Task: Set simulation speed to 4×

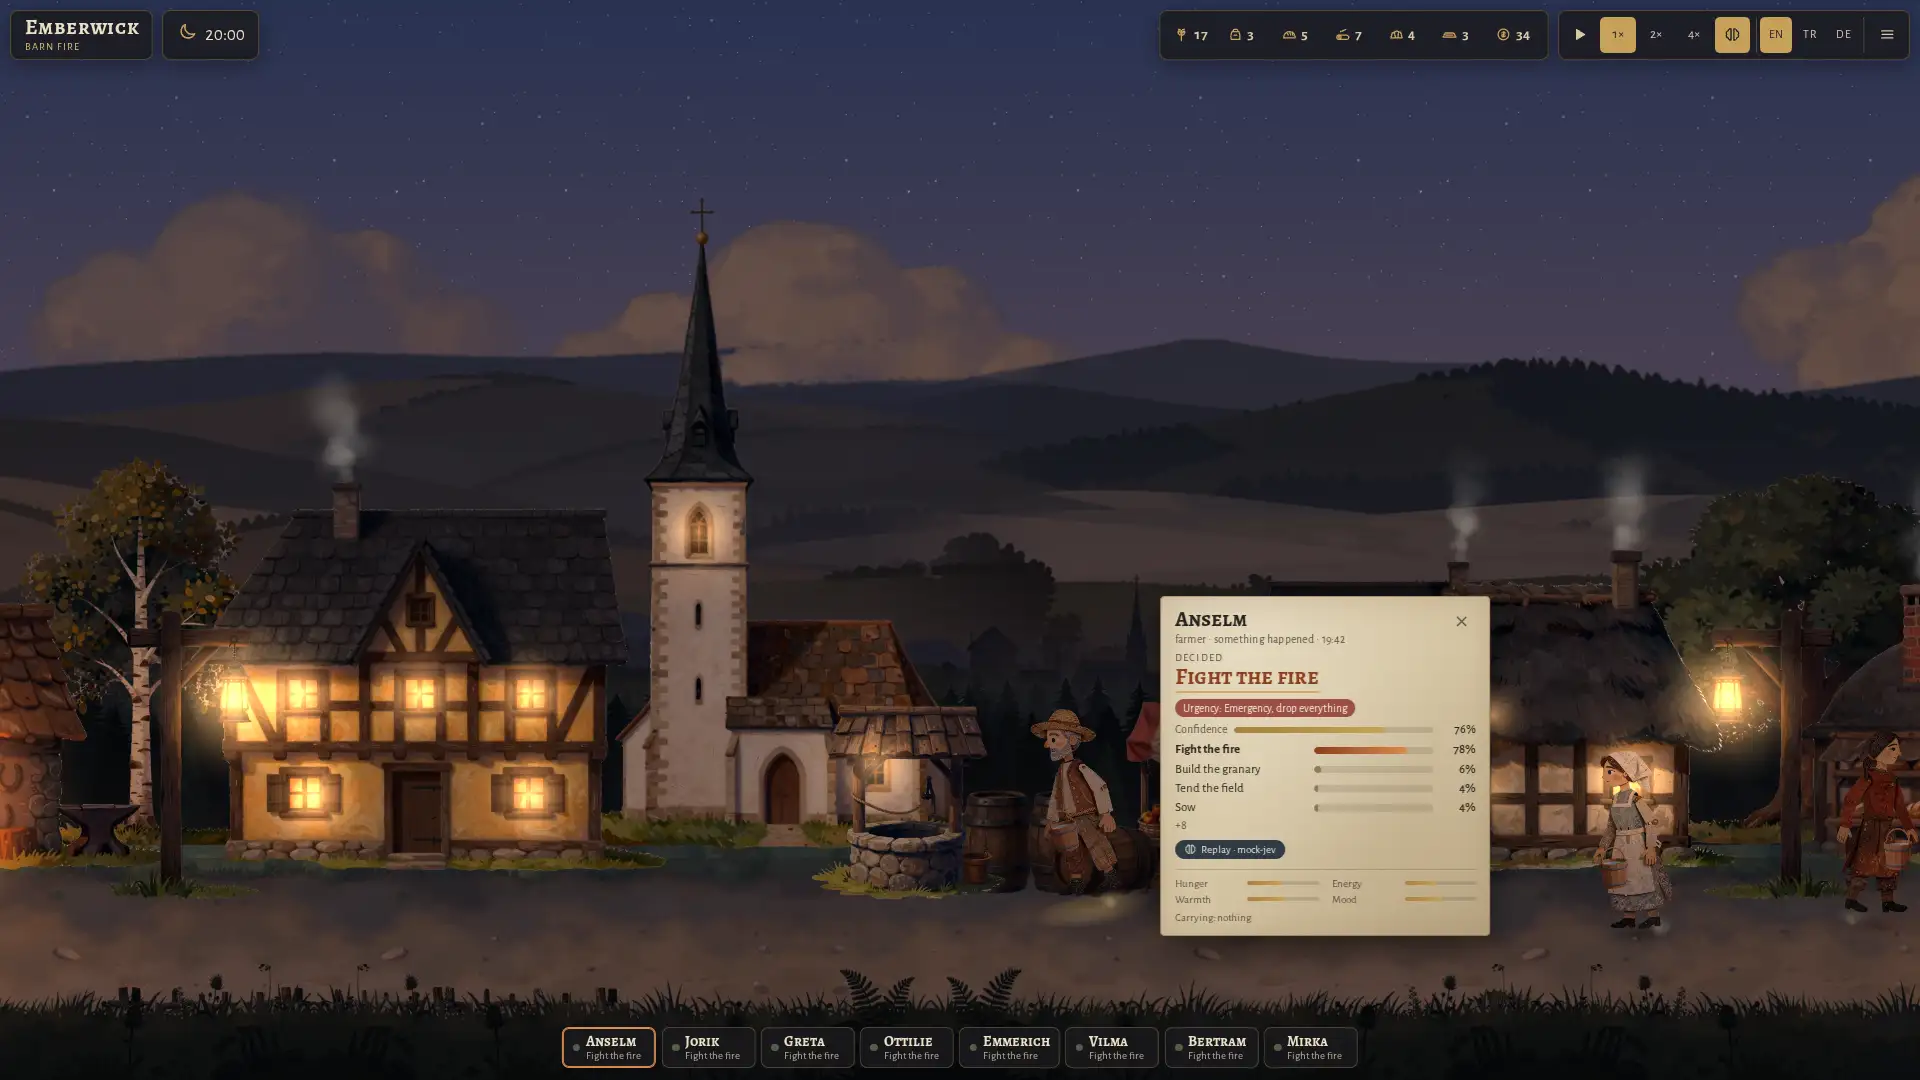Action: click(x=1694, y=35)
